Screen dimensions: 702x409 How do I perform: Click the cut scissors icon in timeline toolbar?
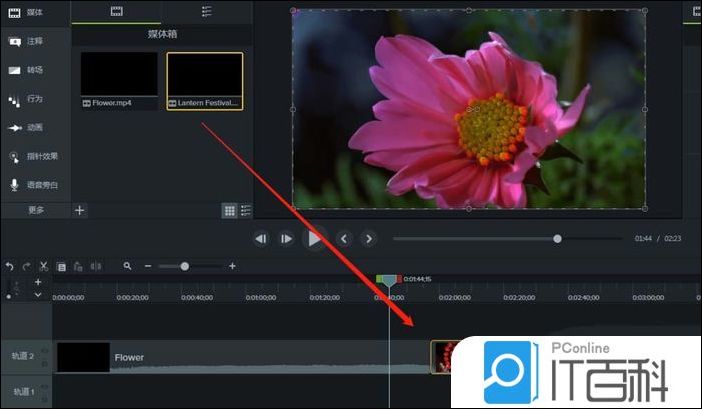(44, 267)
